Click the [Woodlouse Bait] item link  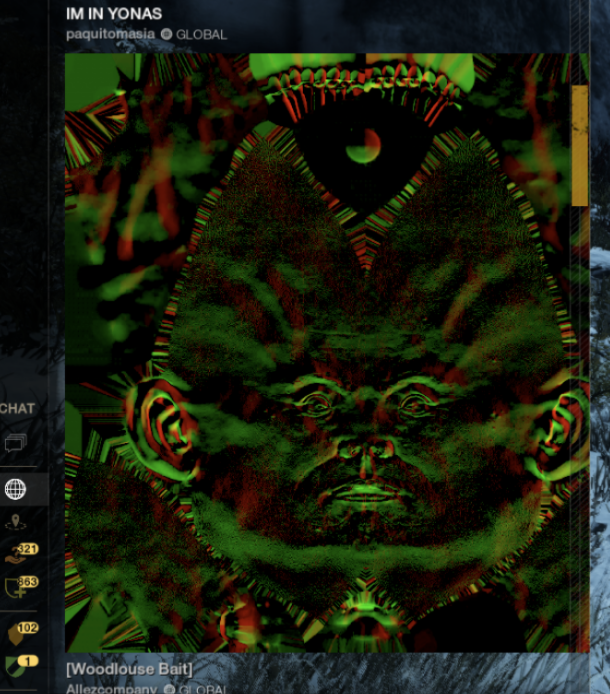(129, 669)
